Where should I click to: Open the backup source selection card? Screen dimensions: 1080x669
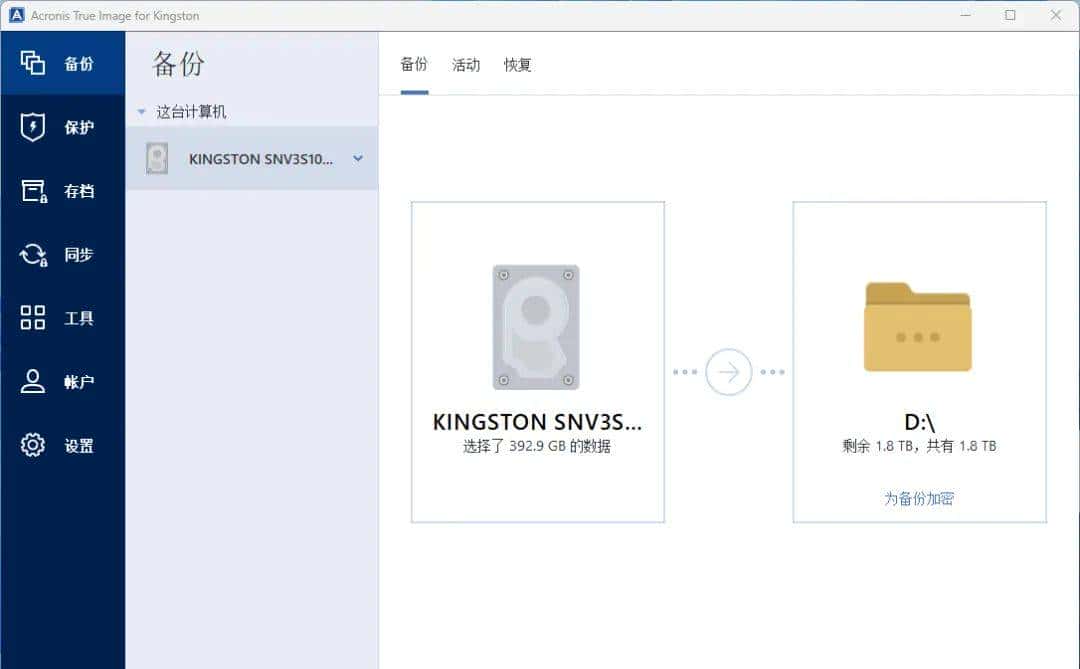pyautogui.click(x=536, y=361)
